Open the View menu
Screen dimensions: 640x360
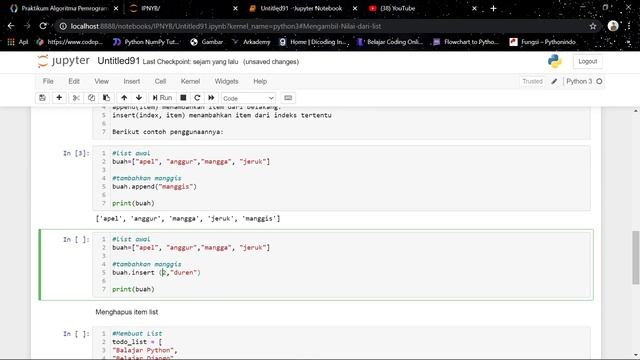pos(102,81)
